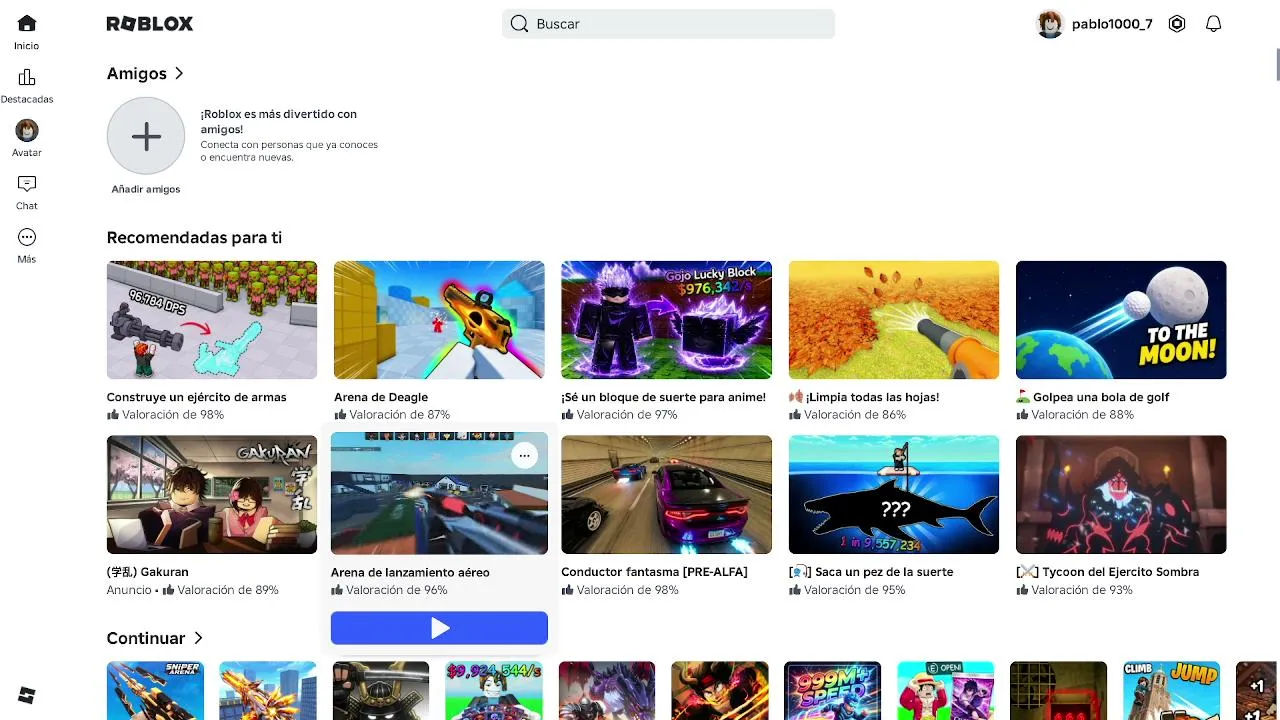Click the pablo1000_7 username
This screenshot has height=720, width=1280.
click(1112, 24)
